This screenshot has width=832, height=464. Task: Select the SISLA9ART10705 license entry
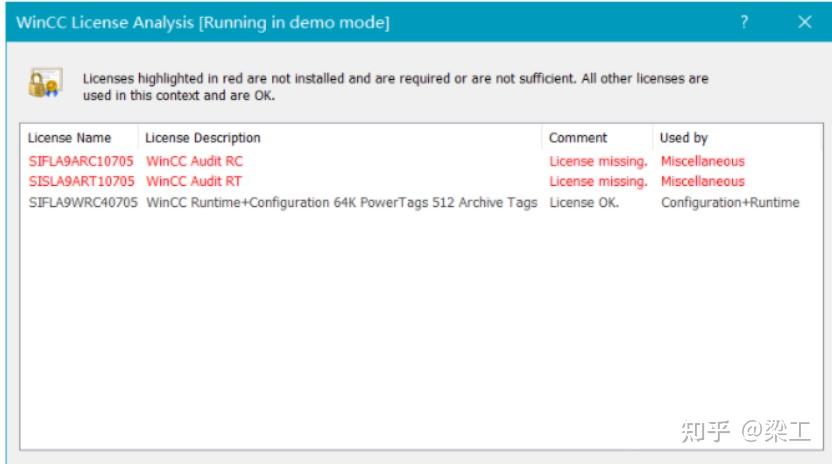tap(80, 181)
